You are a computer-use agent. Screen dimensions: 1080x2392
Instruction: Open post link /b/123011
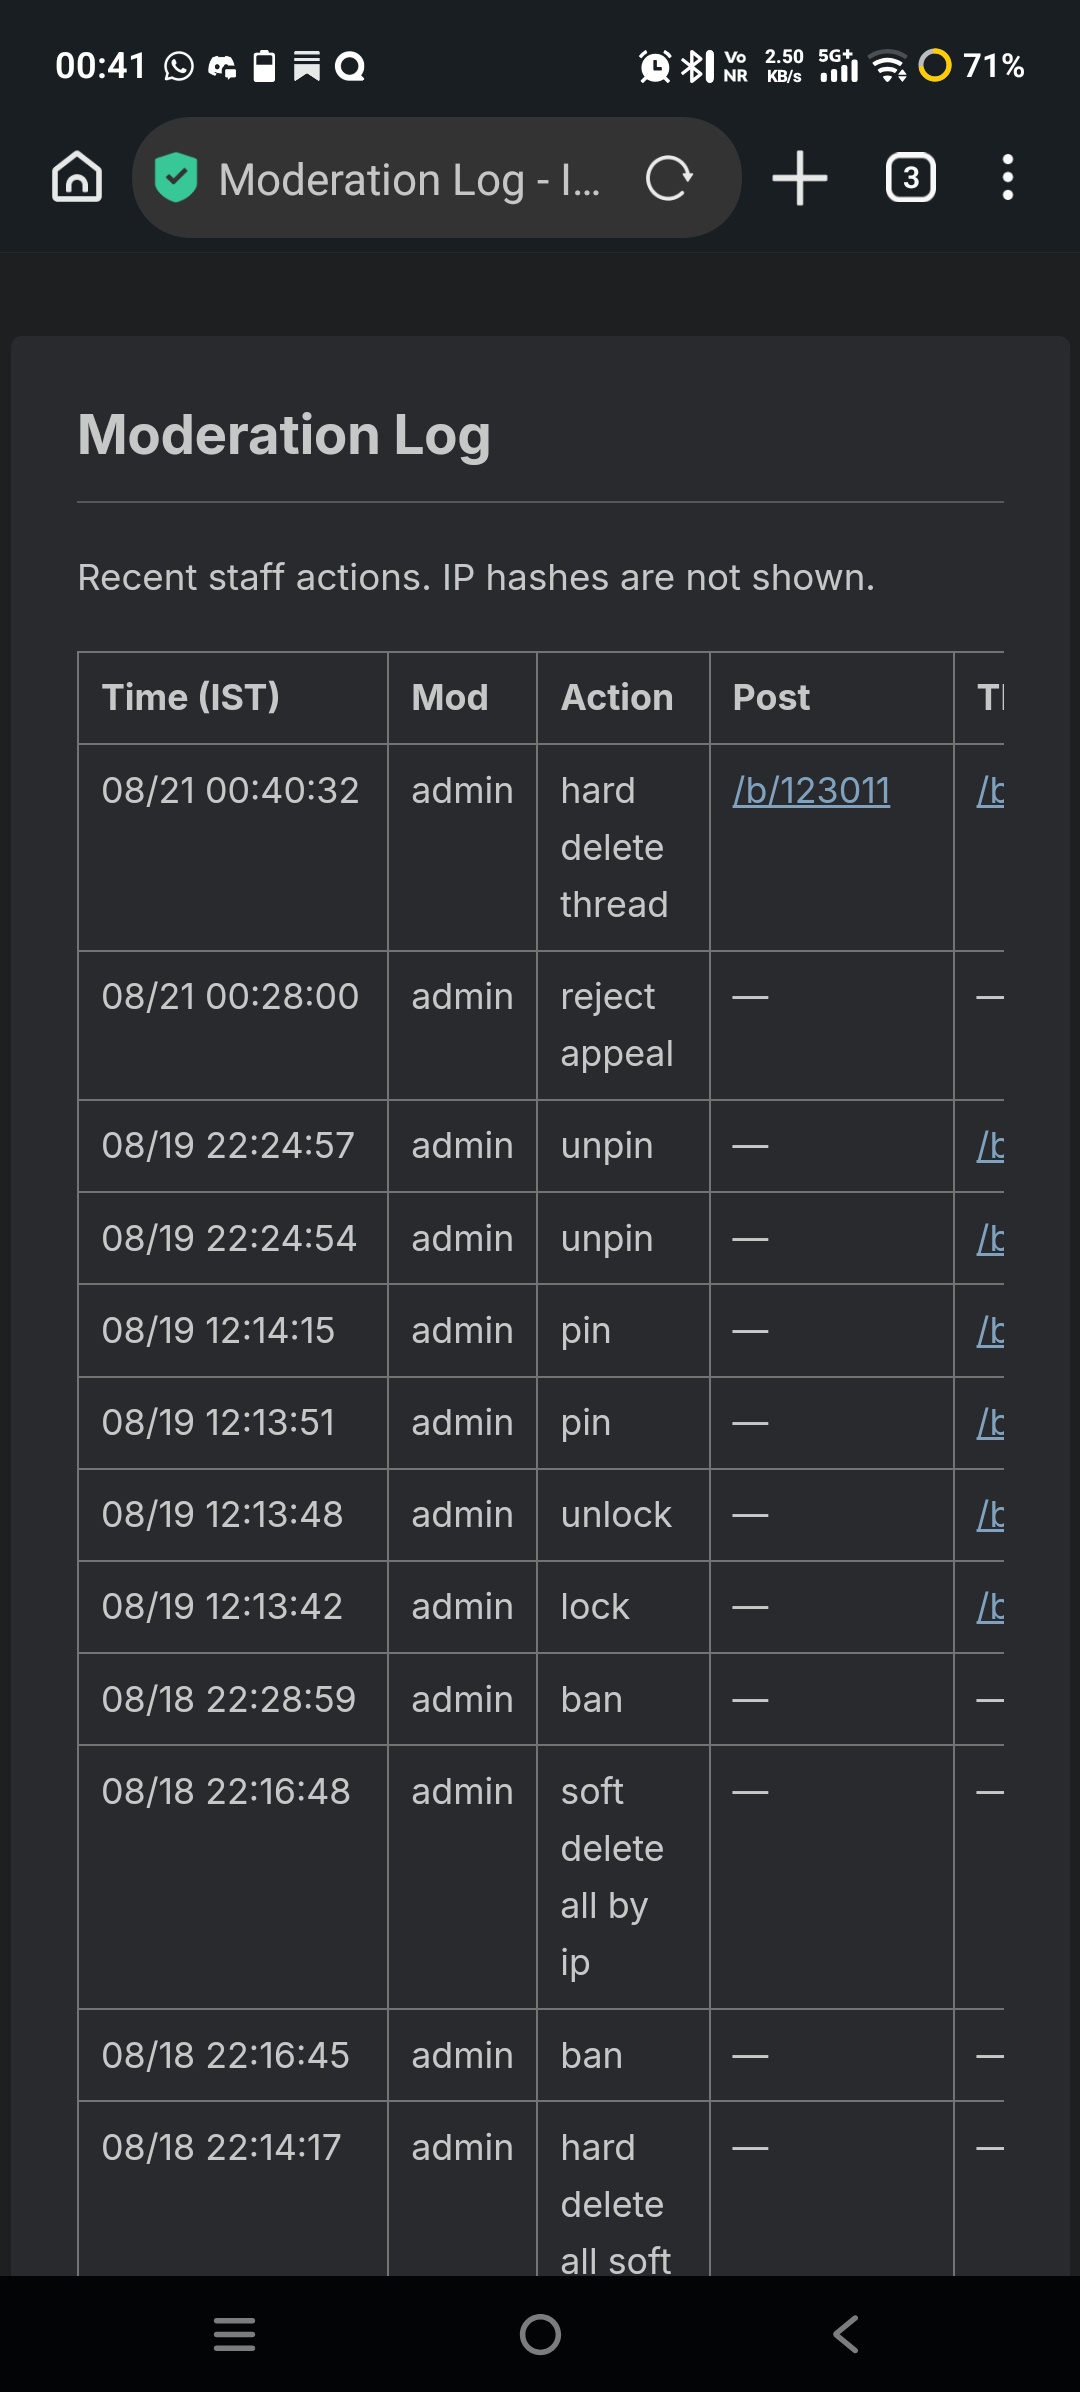point(811,791)
